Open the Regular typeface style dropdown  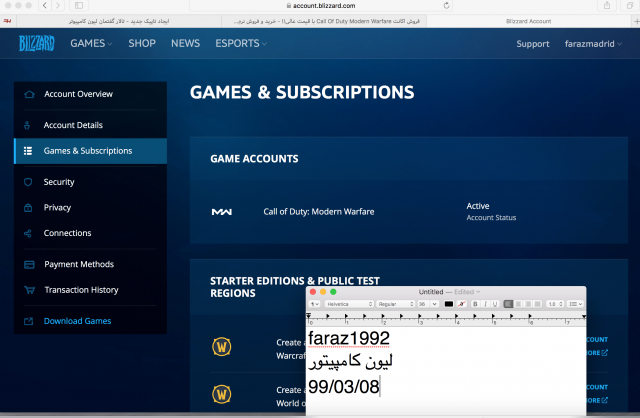tap(396, 304)
